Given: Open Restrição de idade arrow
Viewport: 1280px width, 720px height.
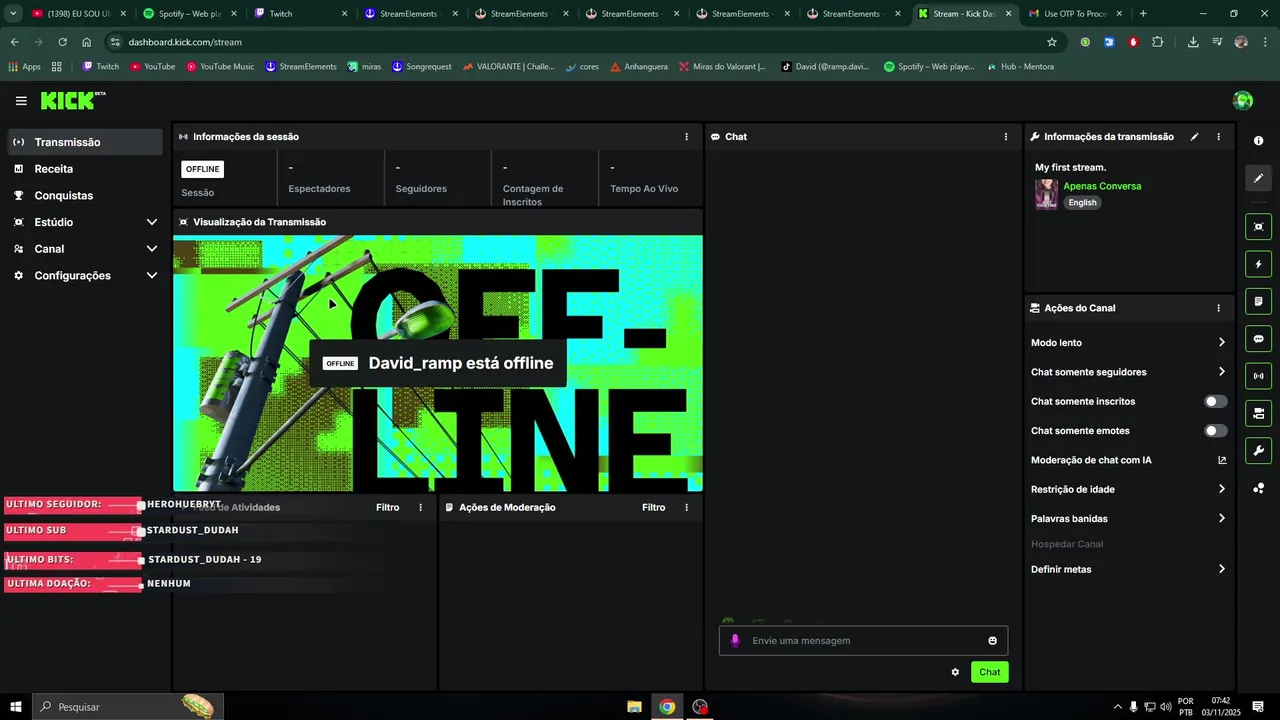Looking at the screenshot, I should (x=1221, y=489).
